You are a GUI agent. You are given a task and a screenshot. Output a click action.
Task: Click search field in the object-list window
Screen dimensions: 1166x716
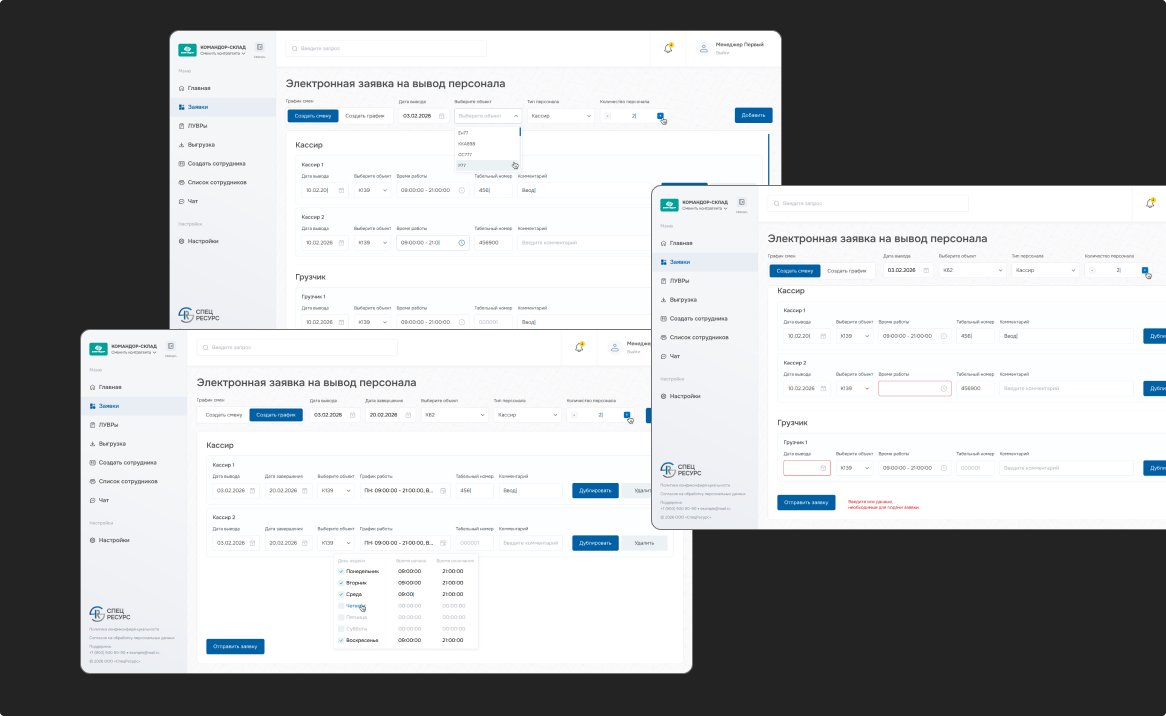pyautogui.click(x=386, y=48)
